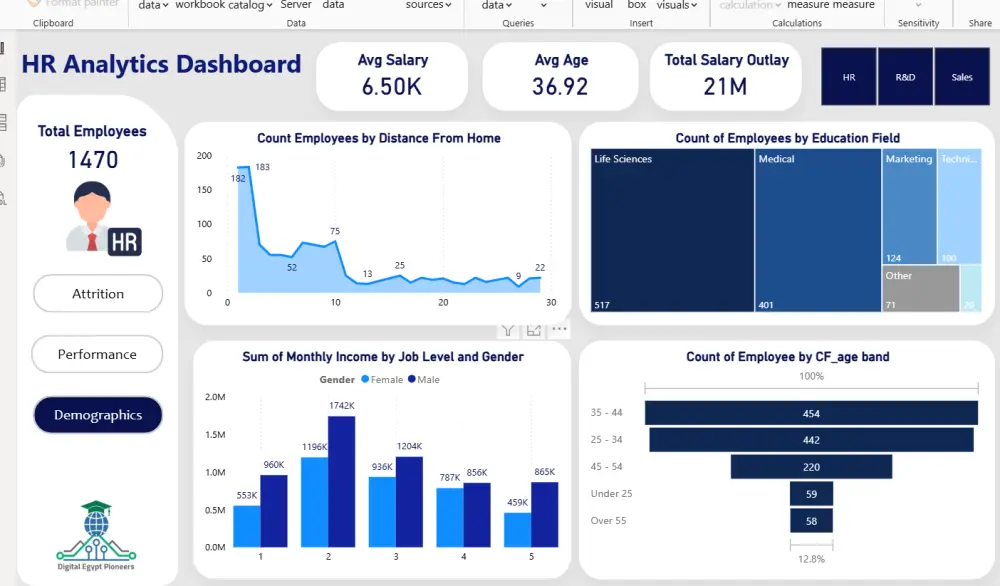
Task: Click the Male bar labeled 865K
Action: 545,515
